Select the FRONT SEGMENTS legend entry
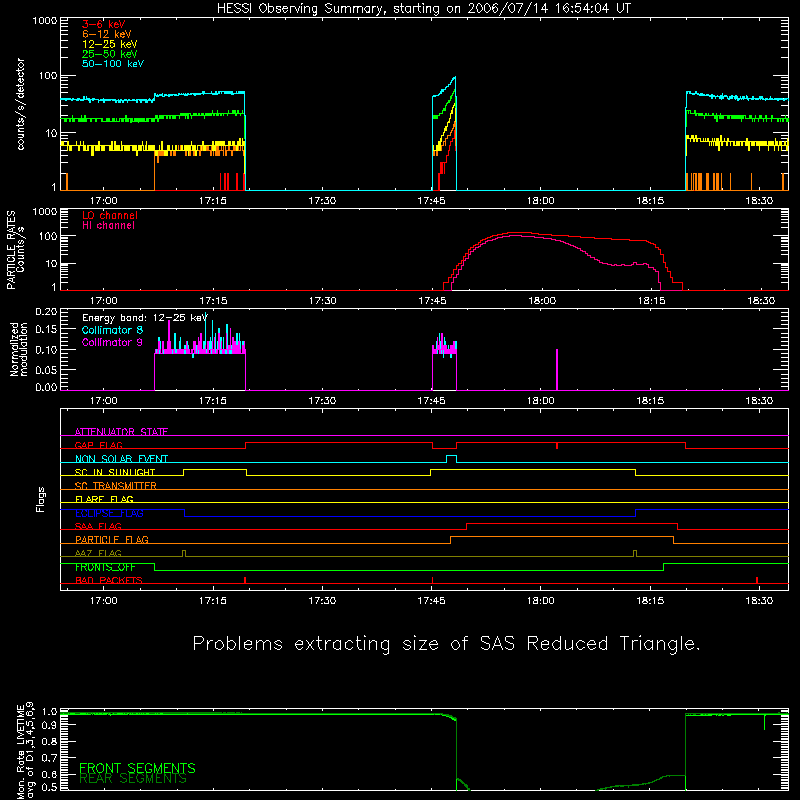 point(137,768)
